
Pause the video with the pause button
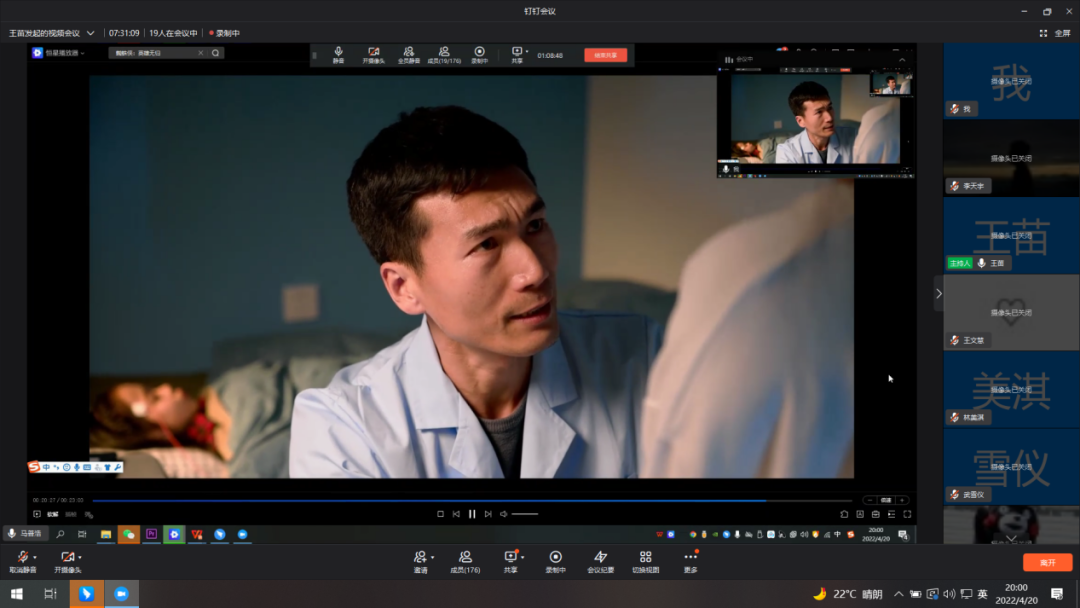pos(472,514)
